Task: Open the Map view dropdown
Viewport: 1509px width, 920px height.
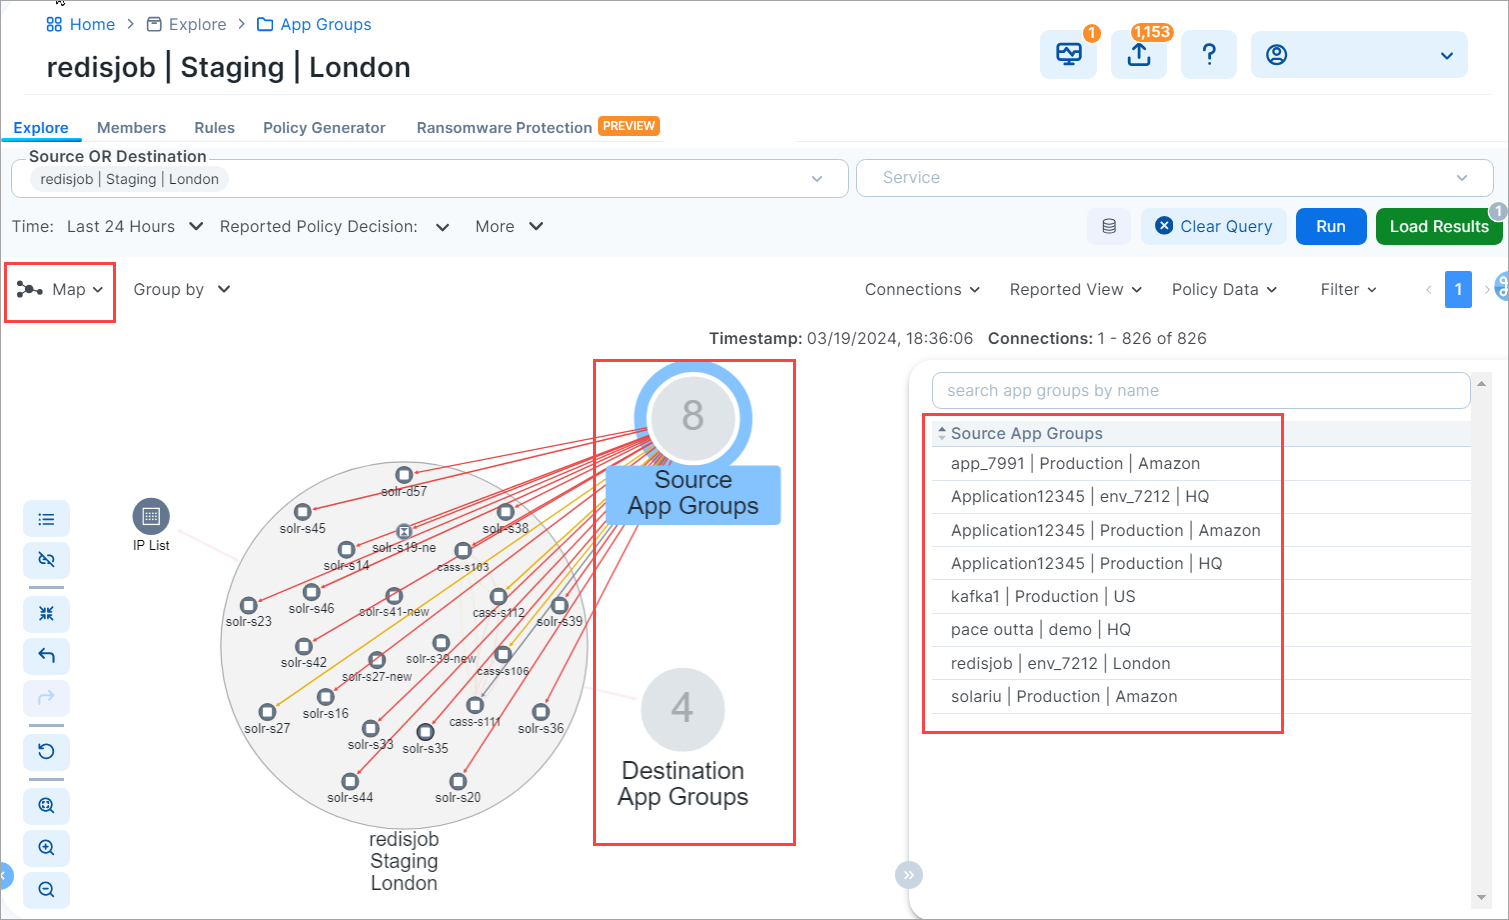Action: coord(60,290)
